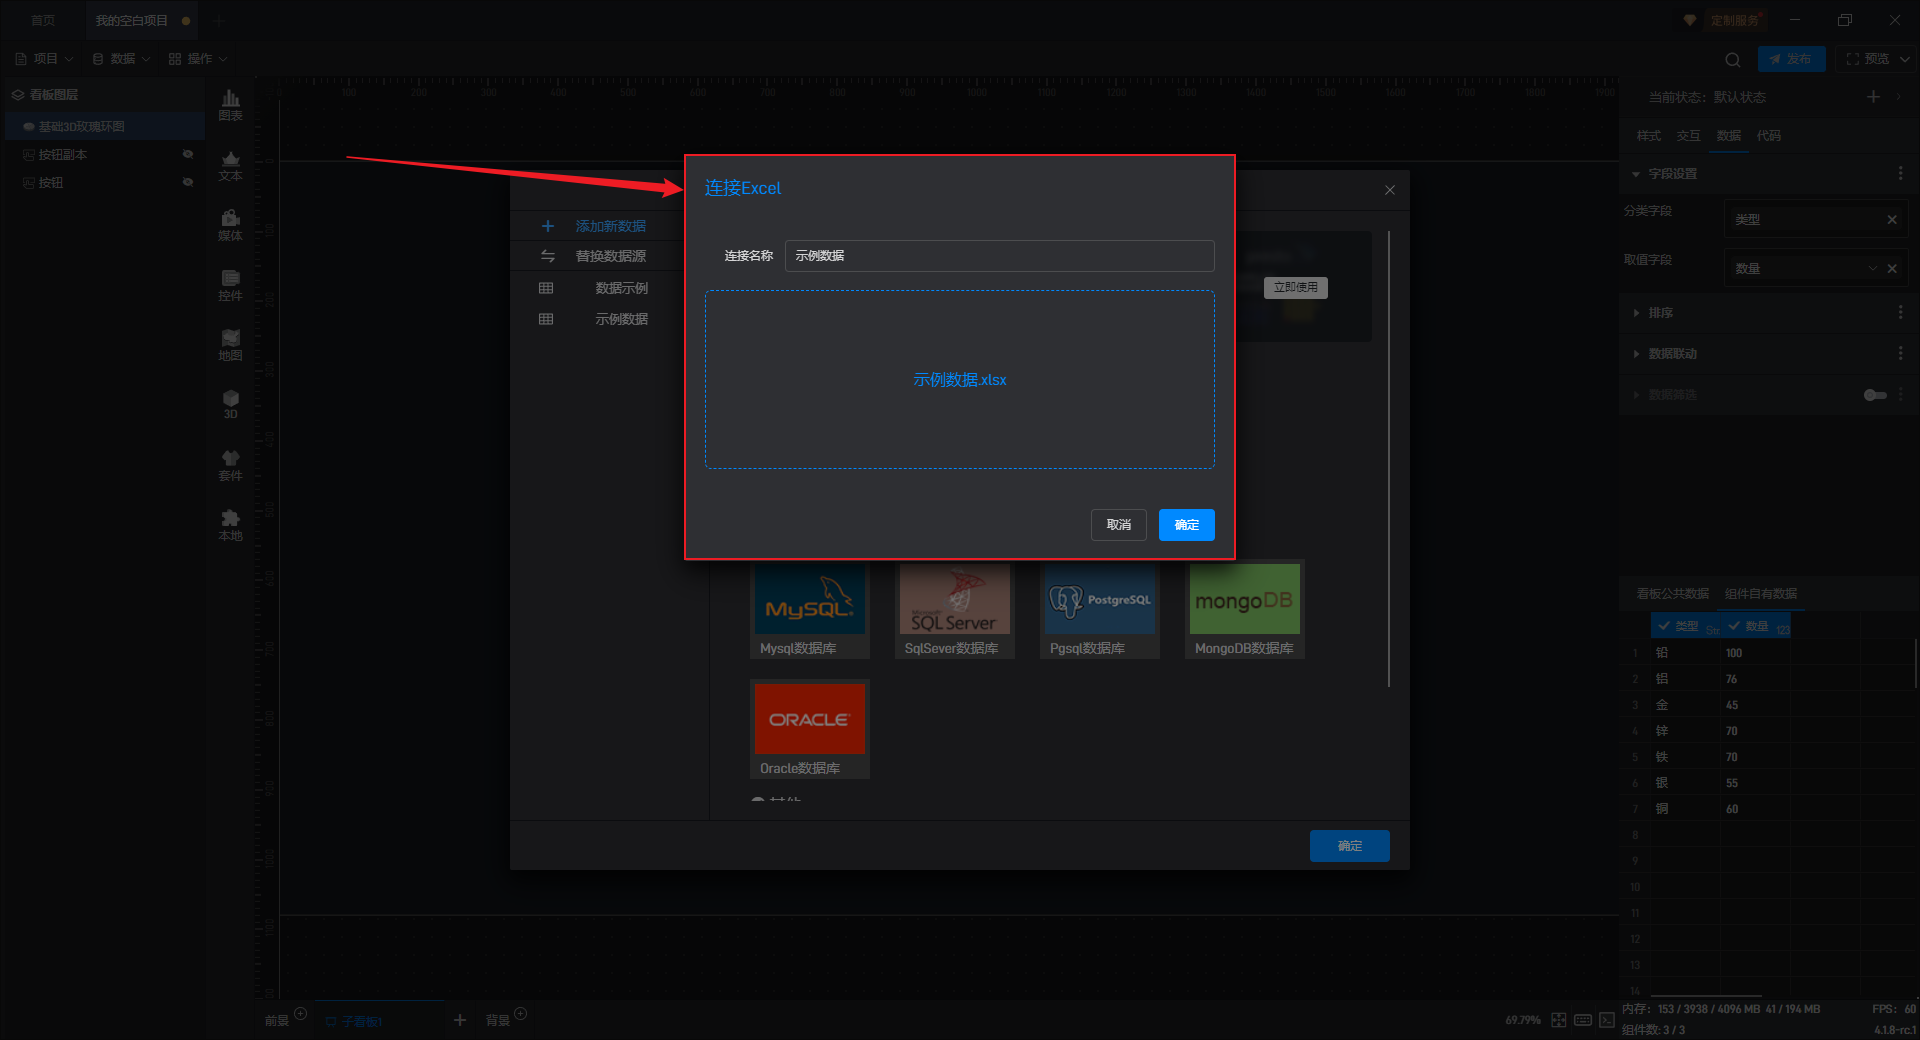The width and height of the screenshot is (1920, 1040).
Task: Switch to the 代码 tab
Action: click(1768, 136)
